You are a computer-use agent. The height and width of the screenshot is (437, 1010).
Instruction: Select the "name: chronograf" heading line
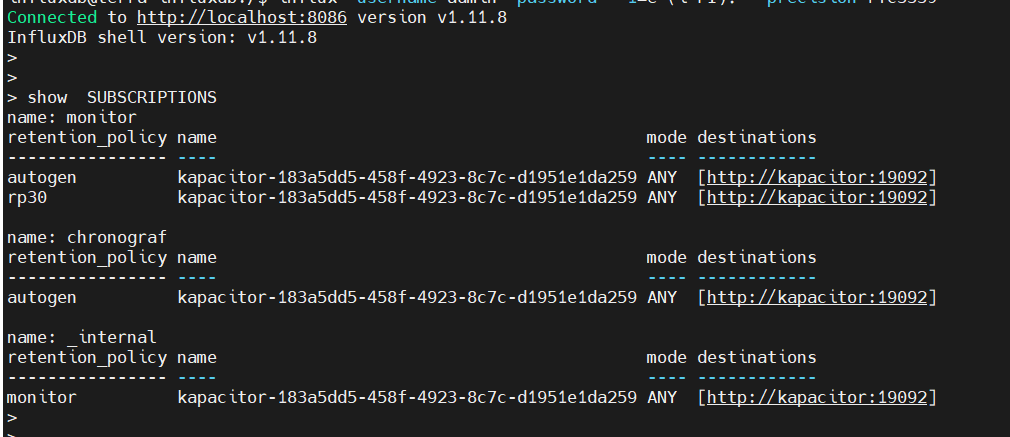click(x=86, y=238)
